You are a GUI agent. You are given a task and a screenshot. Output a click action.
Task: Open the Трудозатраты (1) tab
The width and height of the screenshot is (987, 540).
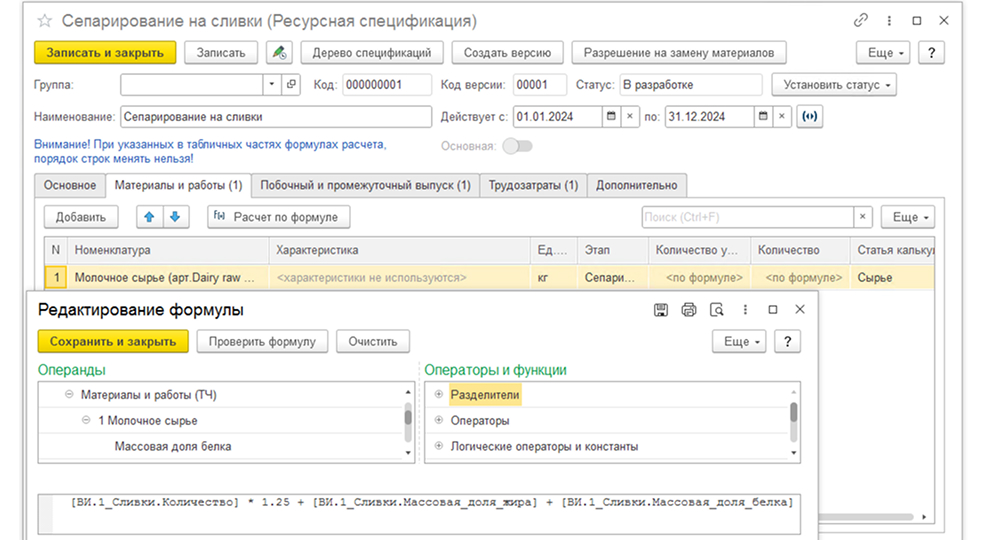tap(533, 186)
